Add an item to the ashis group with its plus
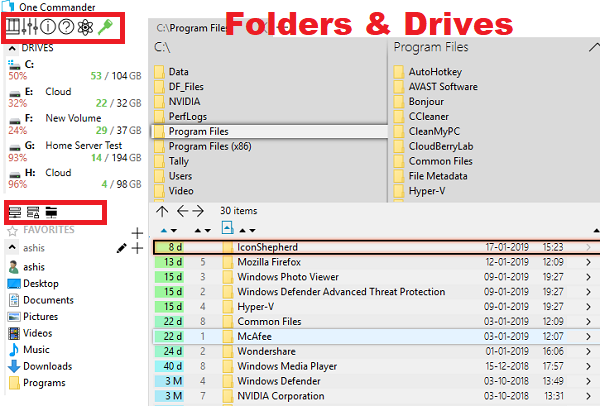Image resolution: width=600 pixels, height=406 pixels. tap(137, 248)
